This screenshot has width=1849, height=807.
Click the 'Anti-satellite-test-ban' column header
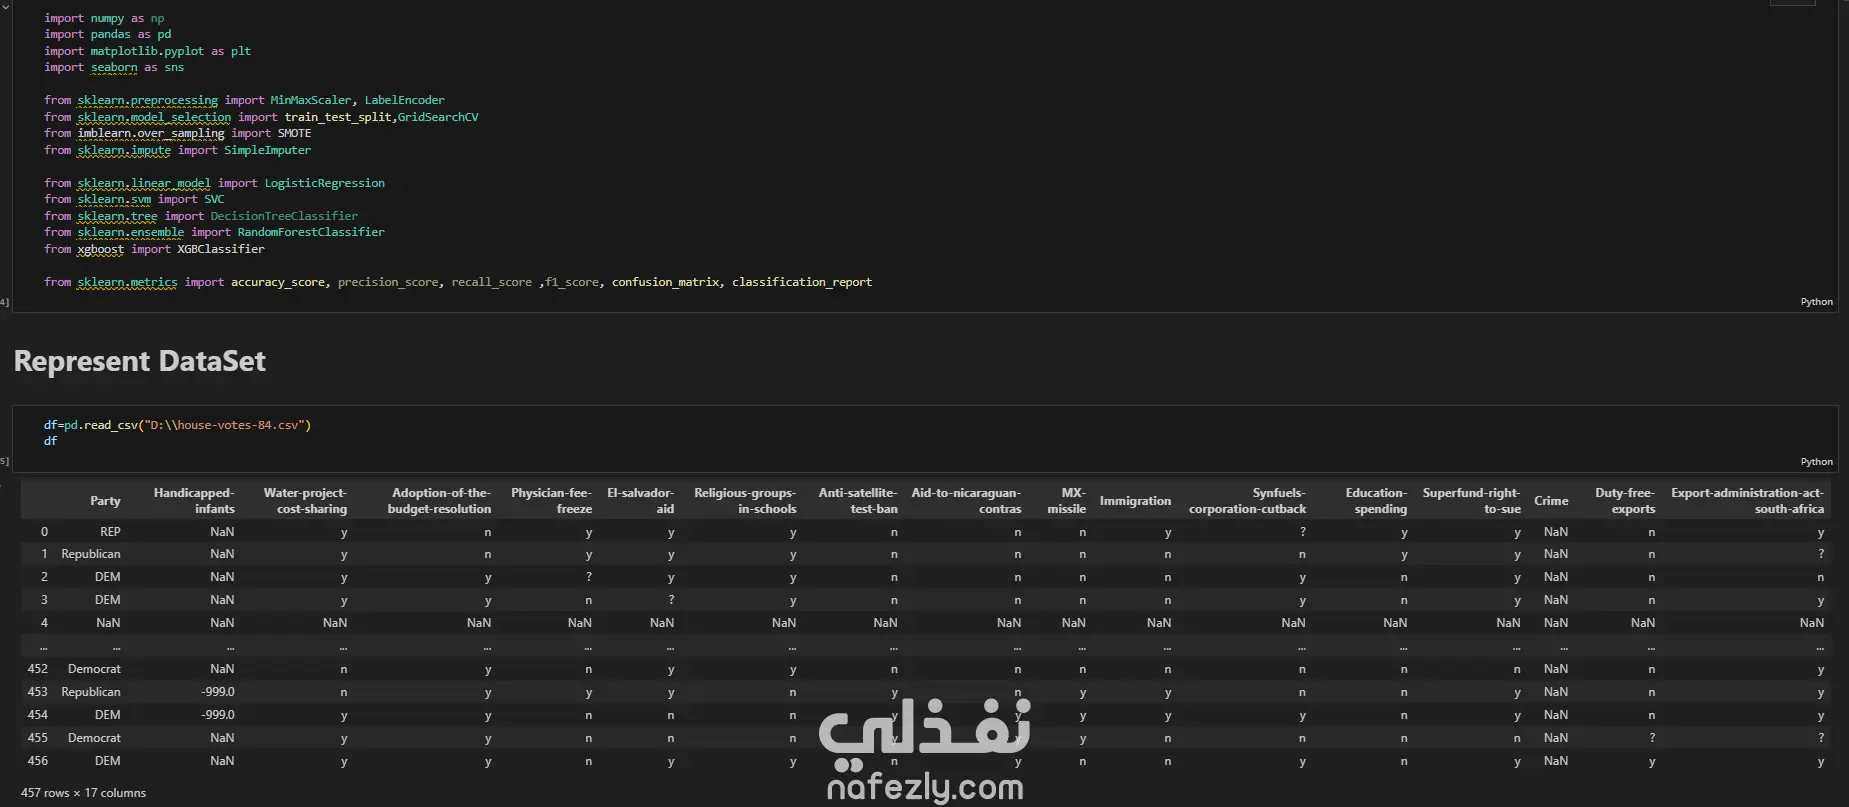click(x=858, y=501)
